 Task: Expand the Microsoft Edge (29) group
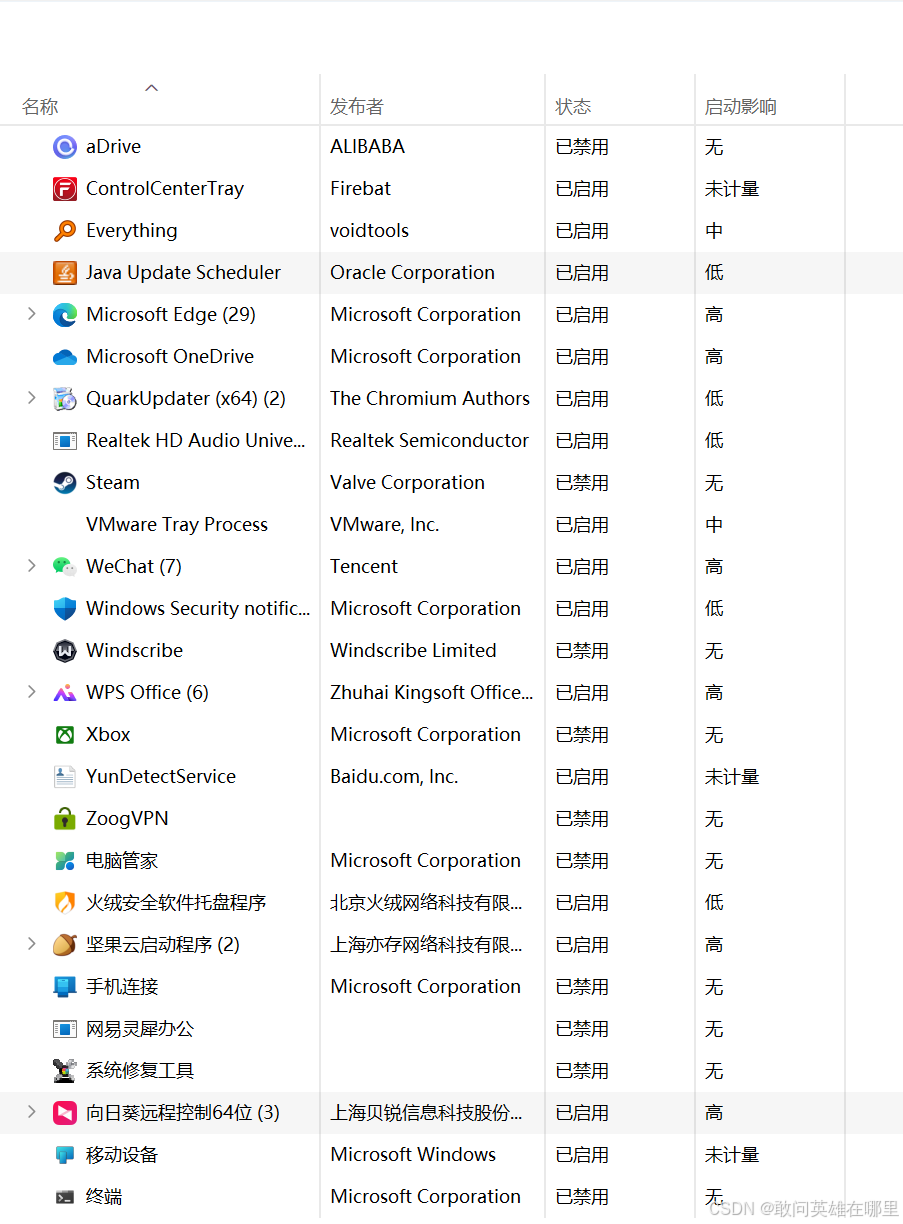point(31,314)
